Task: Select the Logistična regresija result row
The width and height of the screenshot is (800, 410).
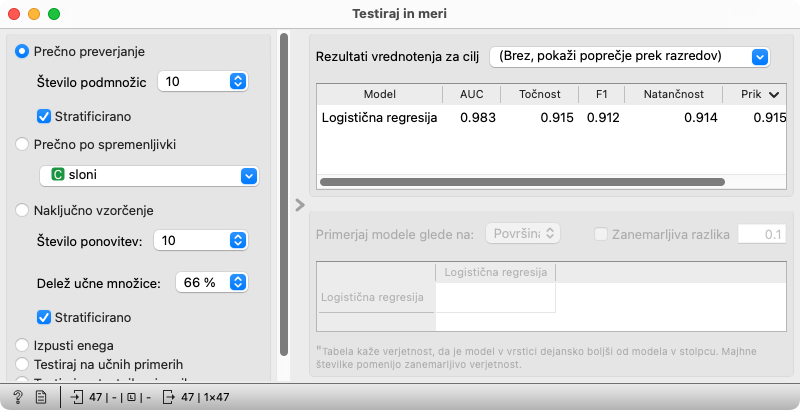Action: 380,118
